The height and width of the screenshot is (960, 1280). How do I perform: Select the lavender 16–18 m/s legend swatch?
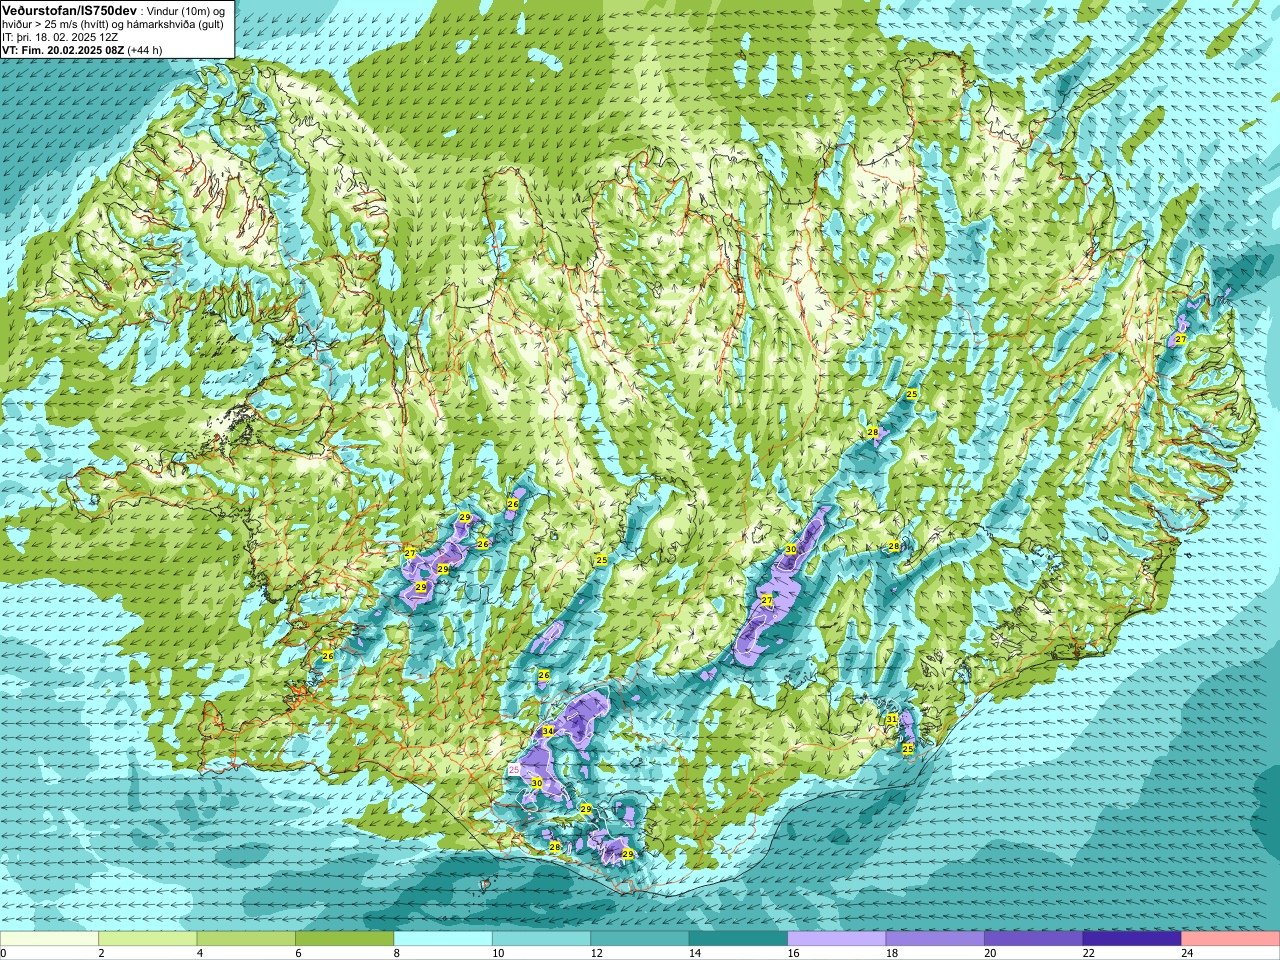tap(837, 939)
